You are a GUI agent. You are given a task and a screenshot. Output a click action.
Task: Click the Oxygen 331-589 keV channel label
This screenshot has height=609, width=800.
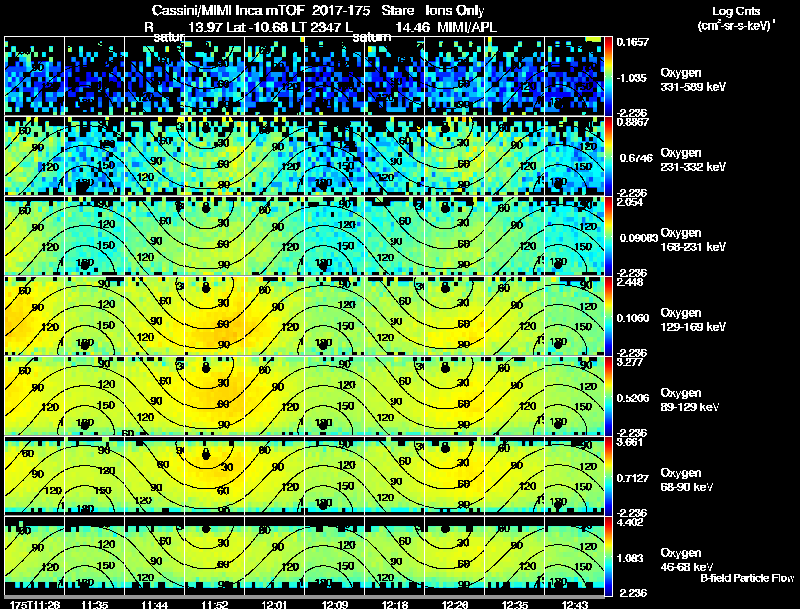[x=693, y=80]
